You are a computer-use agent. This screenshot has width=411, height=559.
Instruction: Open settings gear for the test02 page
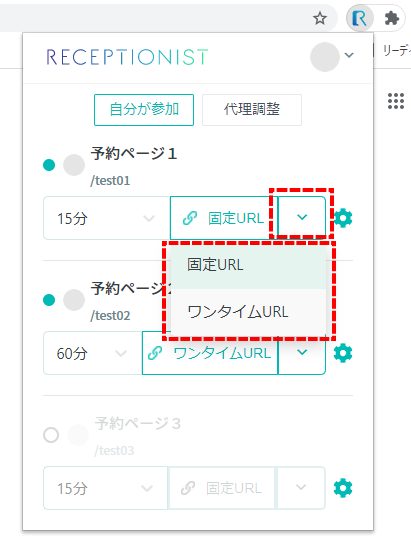point(343,353)
